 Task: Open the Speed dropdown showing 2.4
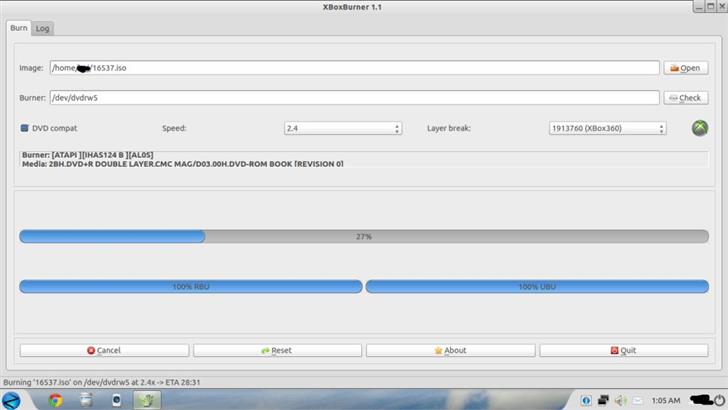[x=343, y=128]
